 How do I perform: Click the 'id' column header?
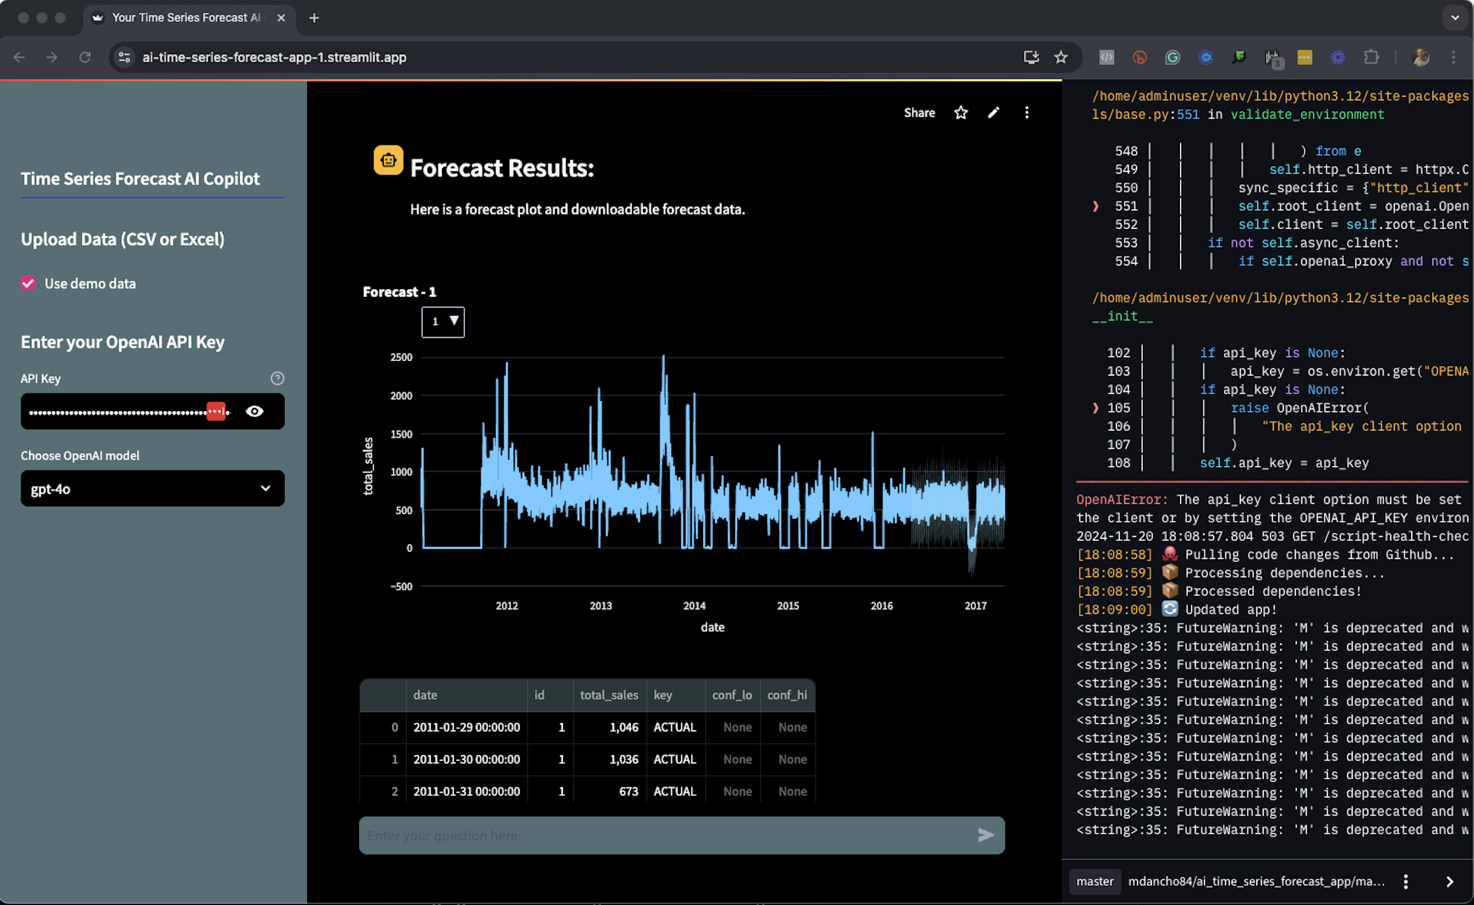click(550, 695)
